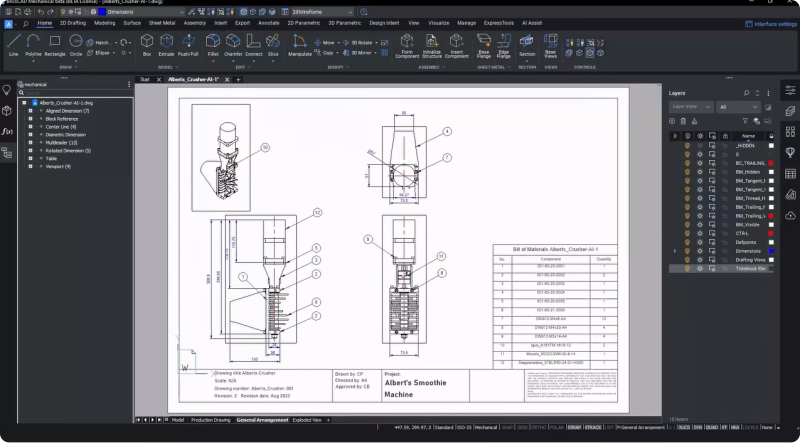Select the Chamfer tool
This screenshot has height=443, width=800.
[233, 44]
